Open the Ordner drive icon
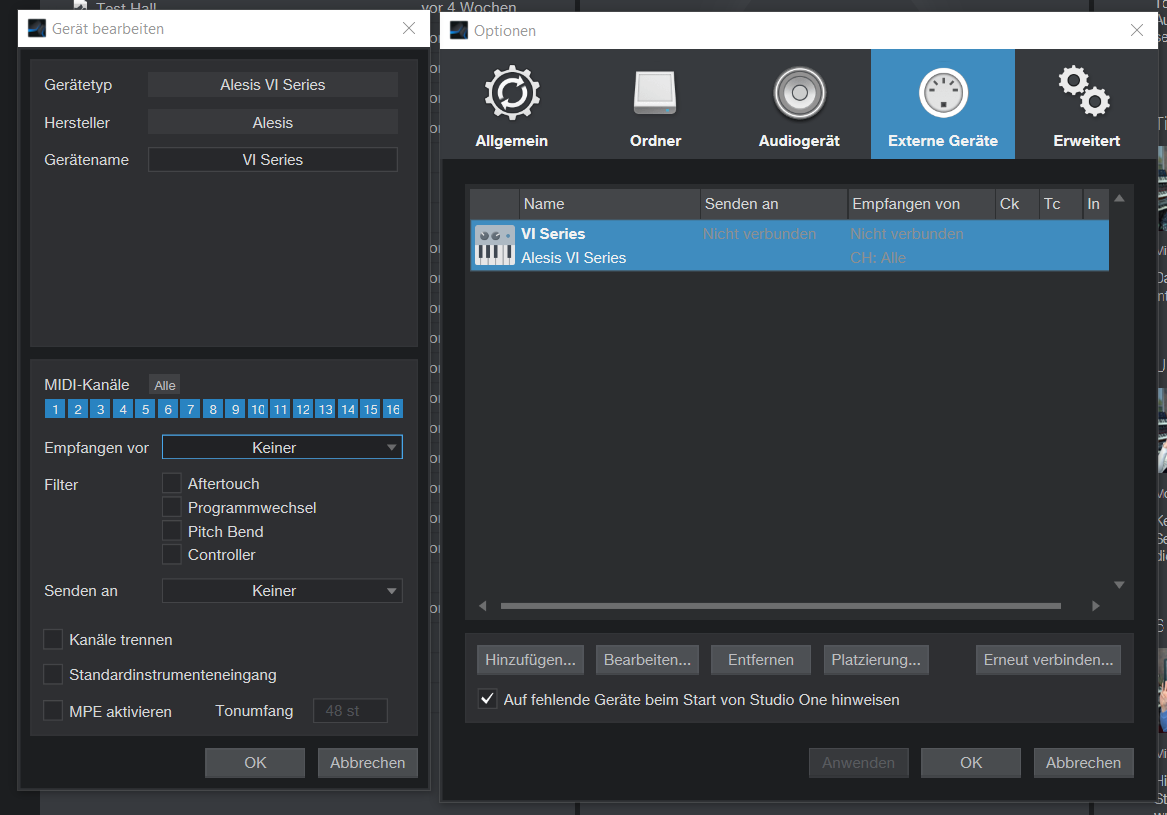Viewport: 1167px width, 815px height. [x=655, y=94]
